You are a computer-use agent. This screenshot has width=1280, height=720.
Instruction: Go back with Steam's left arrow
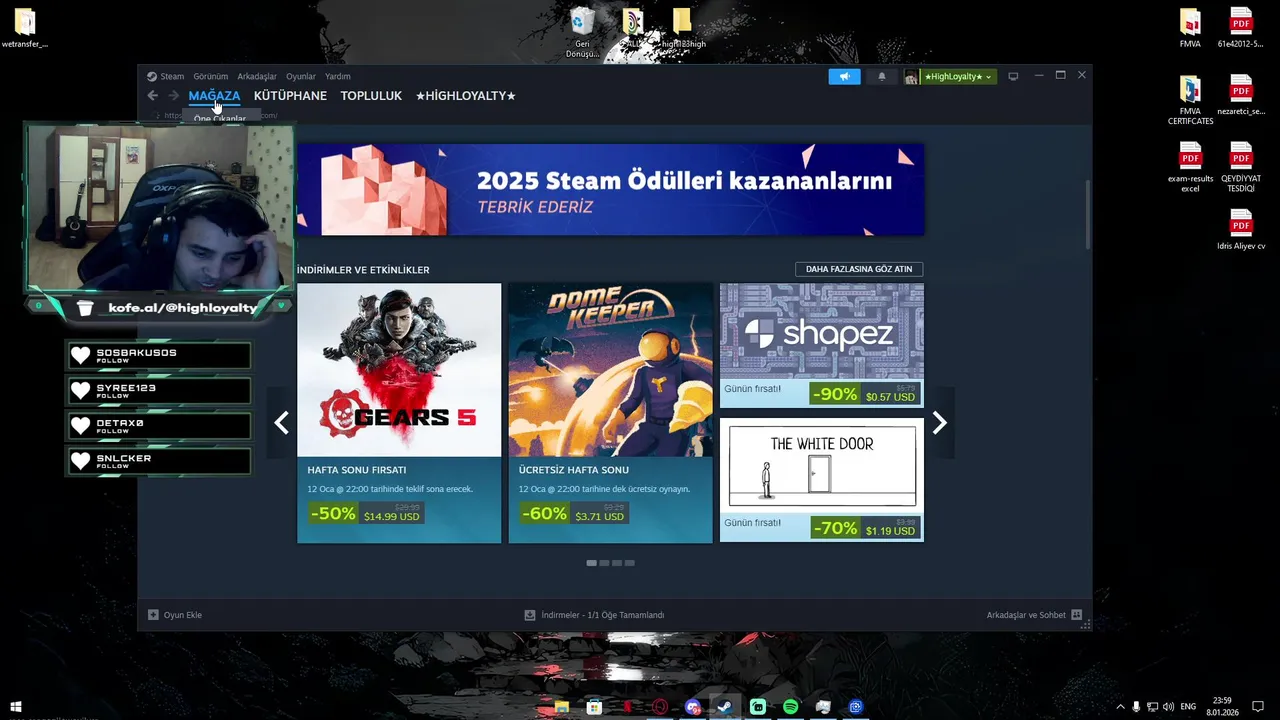(x=152, y=96)
